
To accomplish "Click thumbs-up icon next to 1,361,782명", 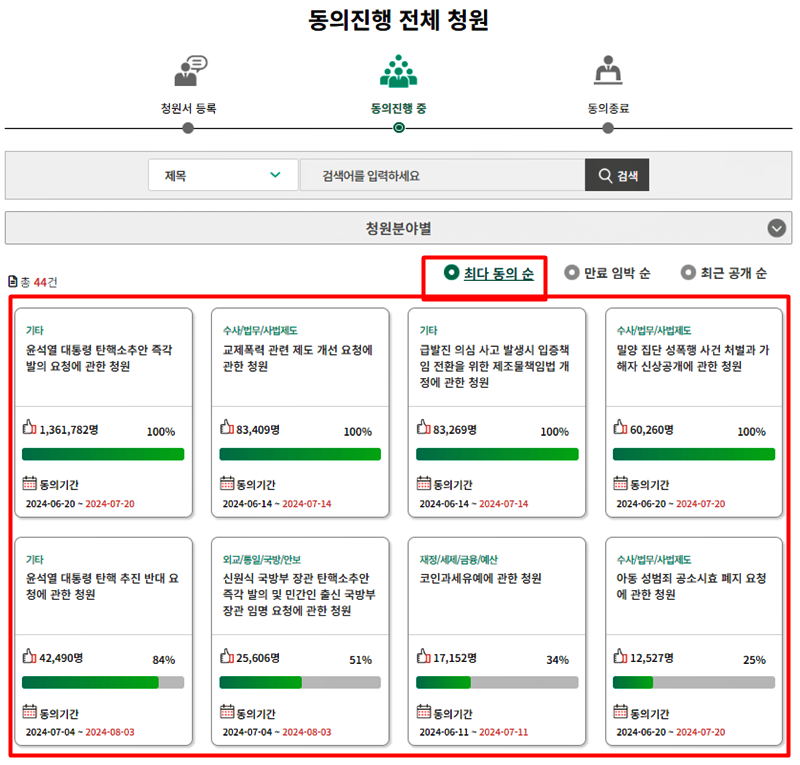I will 30,427.
